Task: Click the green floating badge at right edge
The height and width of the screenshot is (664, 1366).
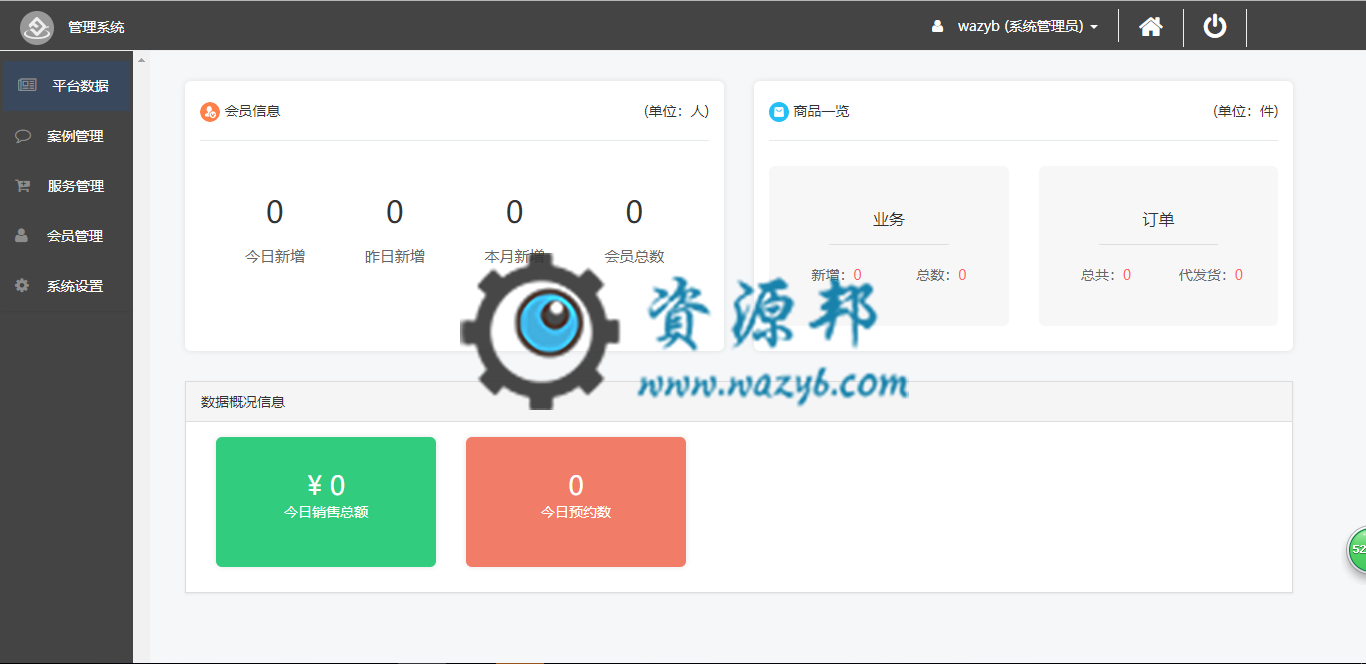Action: coord(1356,550)
